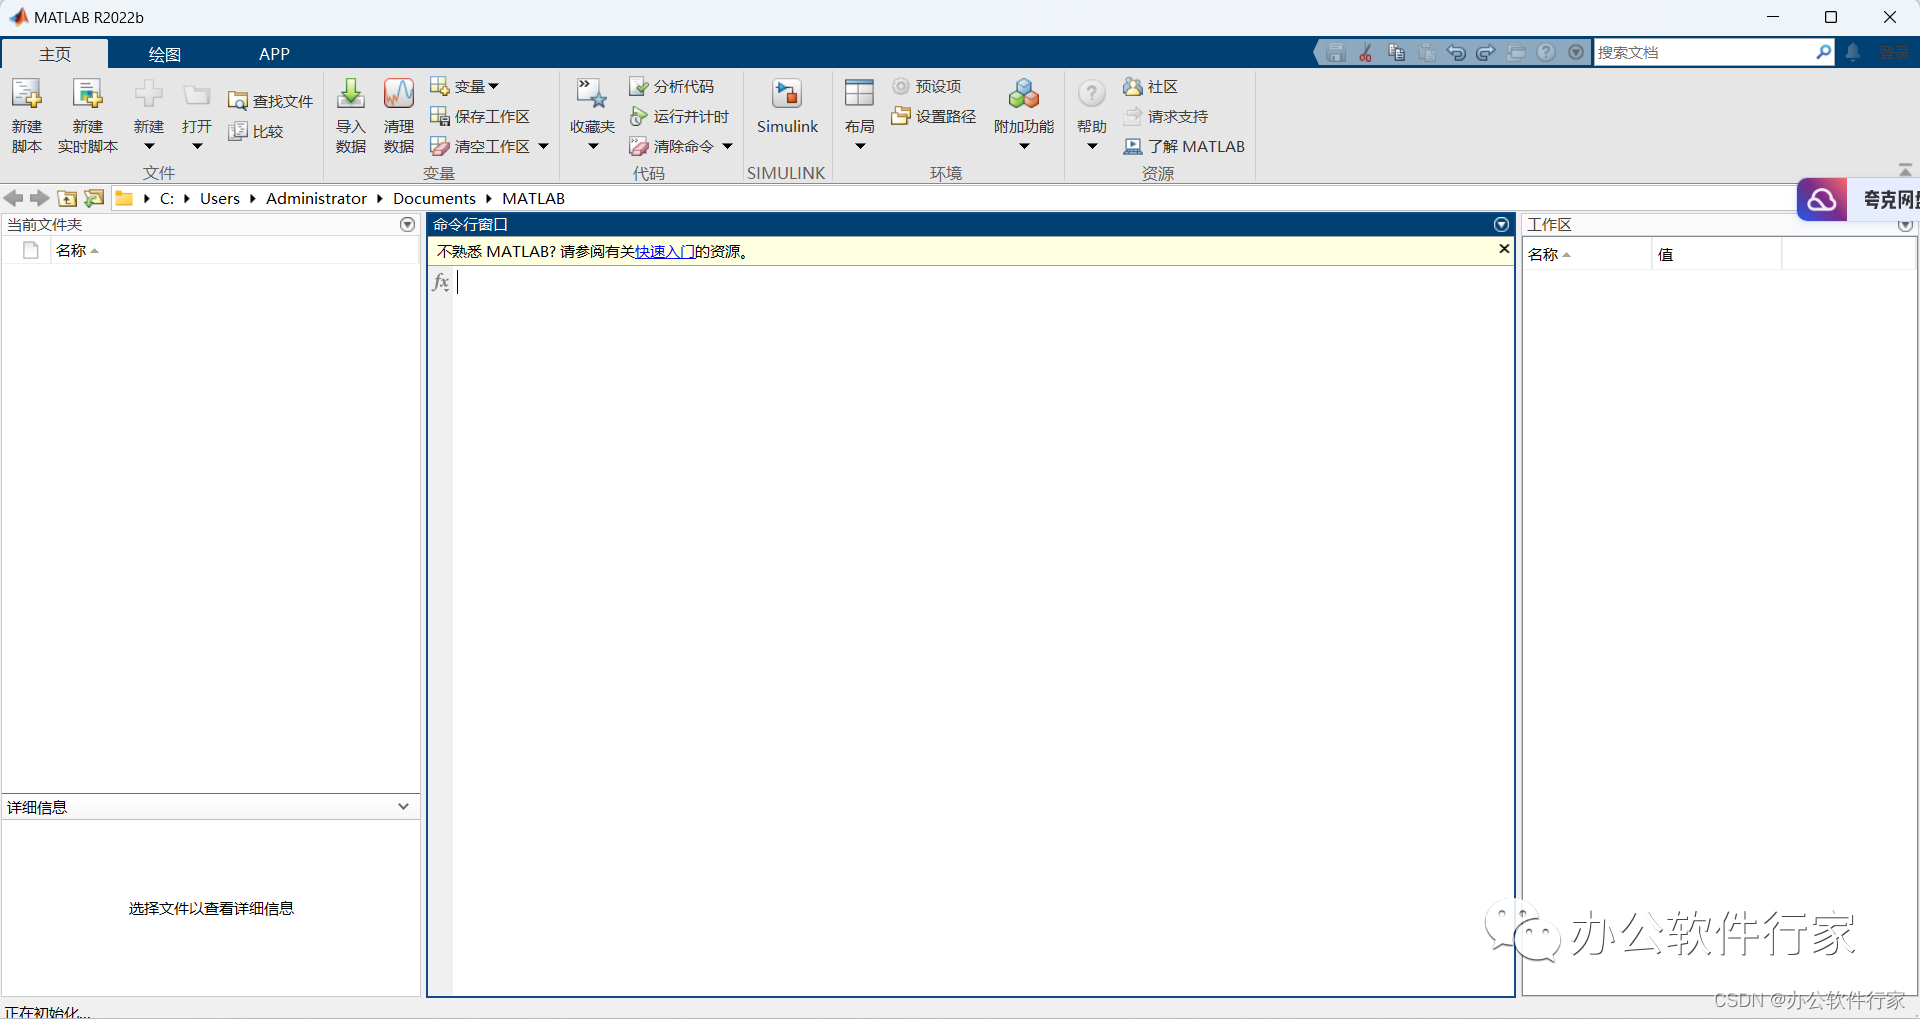Click 了解 MATLAB (Learn MATLAB)
This screenshot has height=1019, width=1920.
point(1184,146)
